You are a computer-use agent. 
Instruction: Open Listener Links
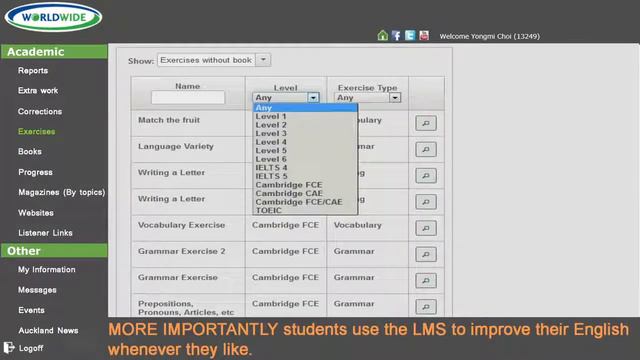coord(45,233)
